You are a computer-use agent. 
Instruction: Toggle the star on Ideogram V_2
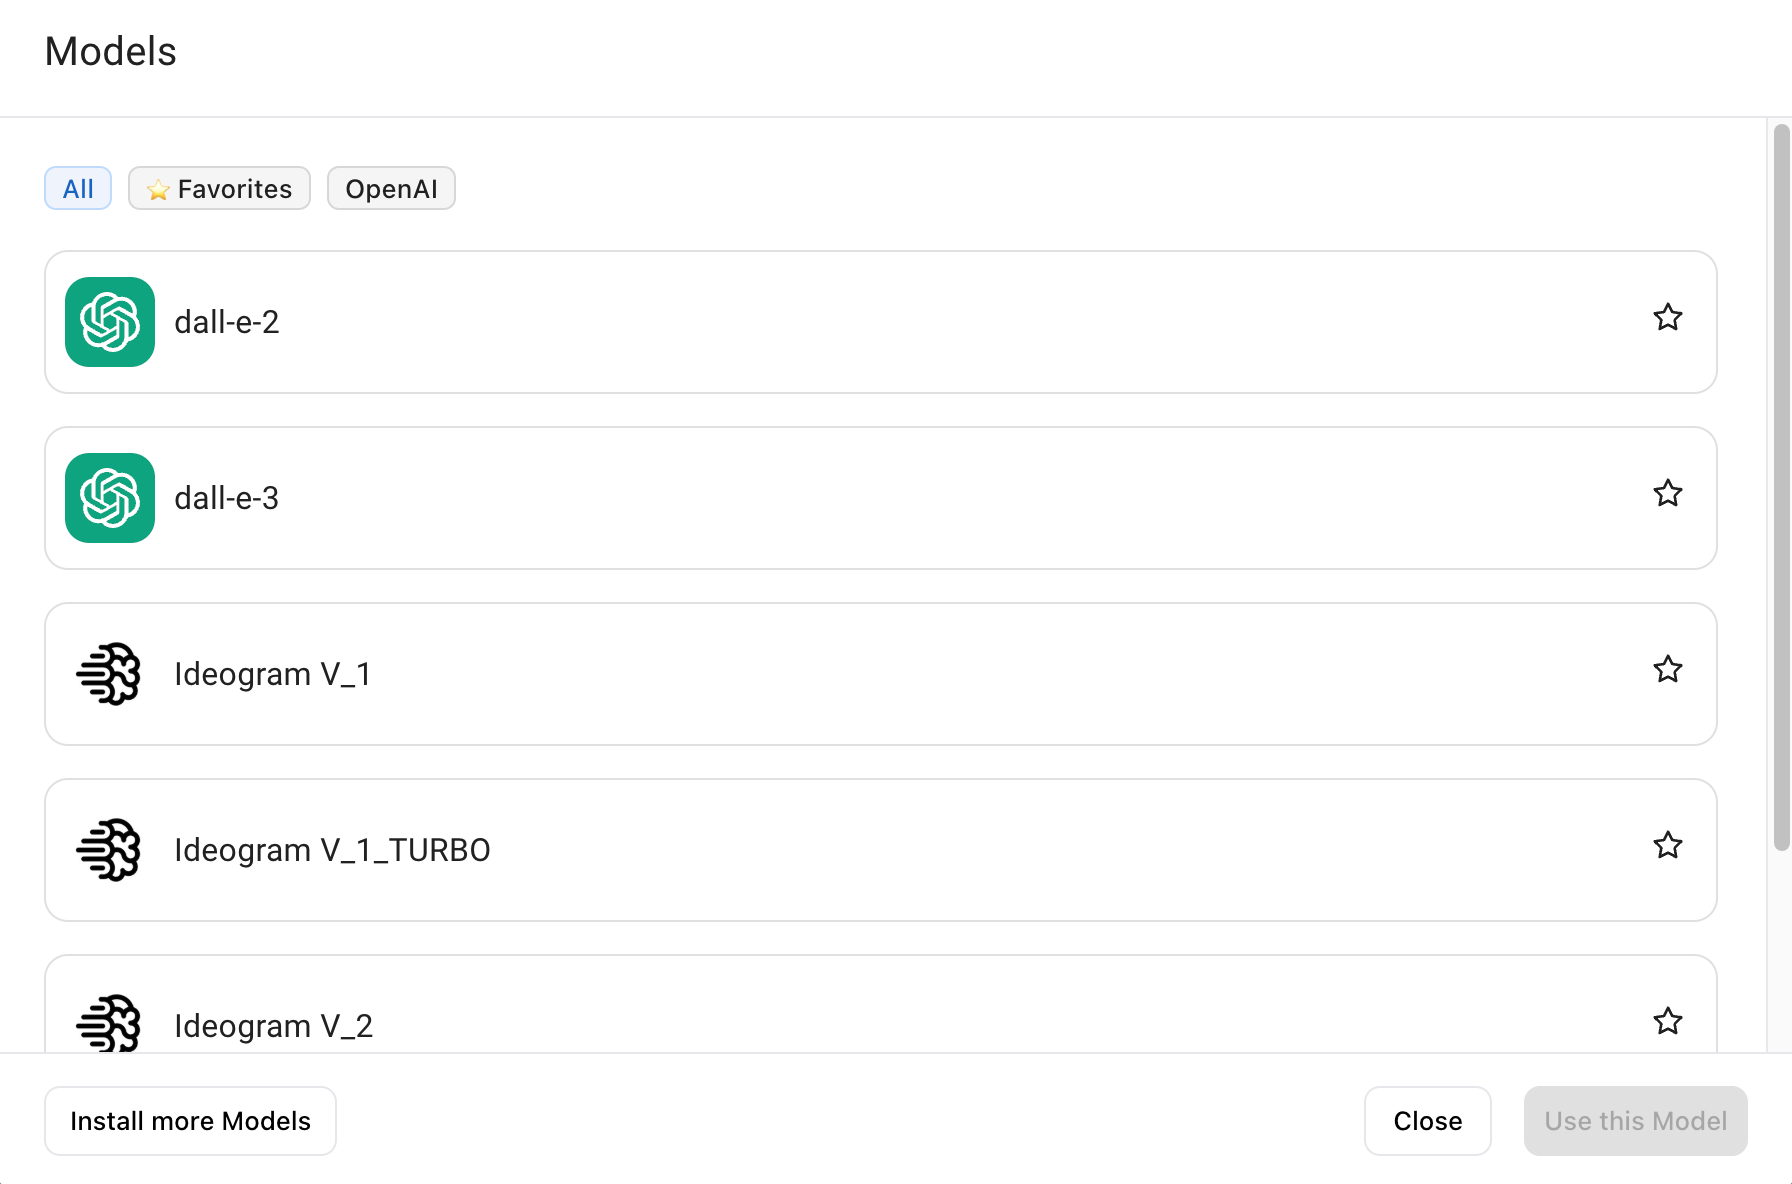pos(1667,1022)
